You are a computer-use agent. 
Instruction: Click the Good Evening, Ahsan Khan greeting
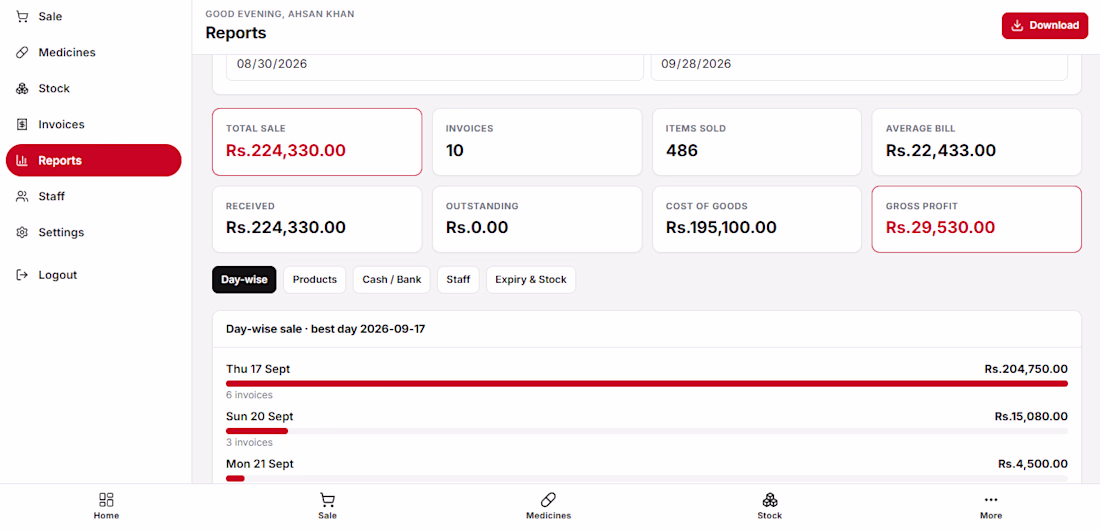coord(280,13)
